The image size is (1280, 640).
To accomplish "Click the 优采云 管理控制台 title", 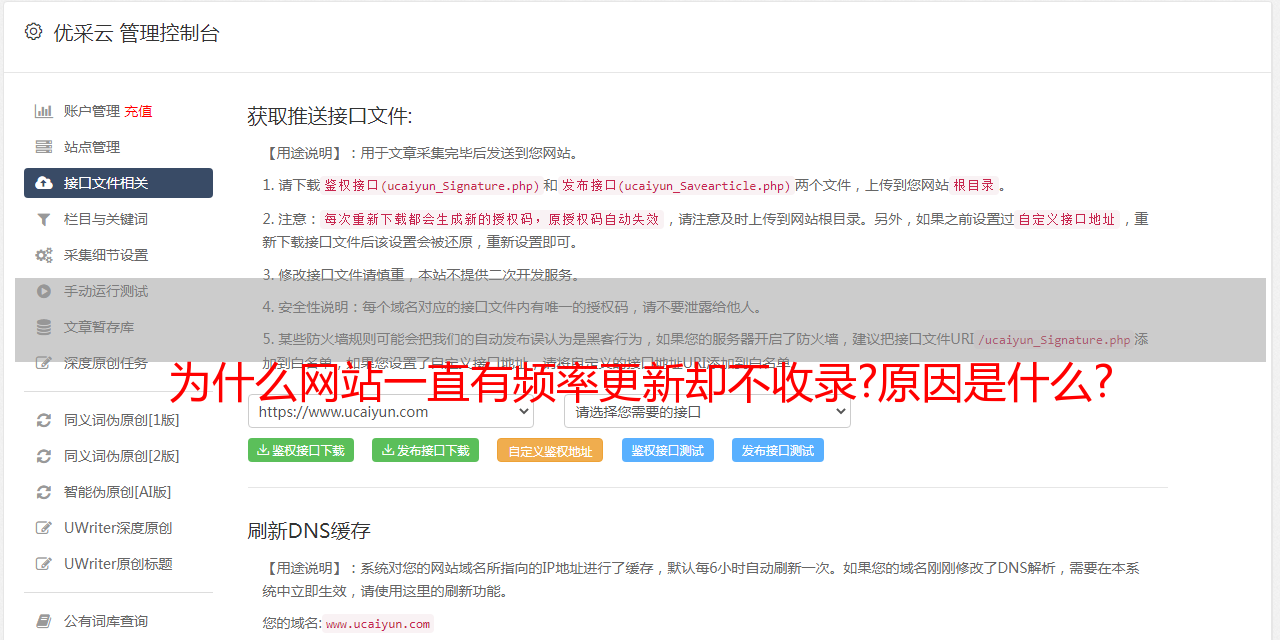I will [x=136, y=33].
